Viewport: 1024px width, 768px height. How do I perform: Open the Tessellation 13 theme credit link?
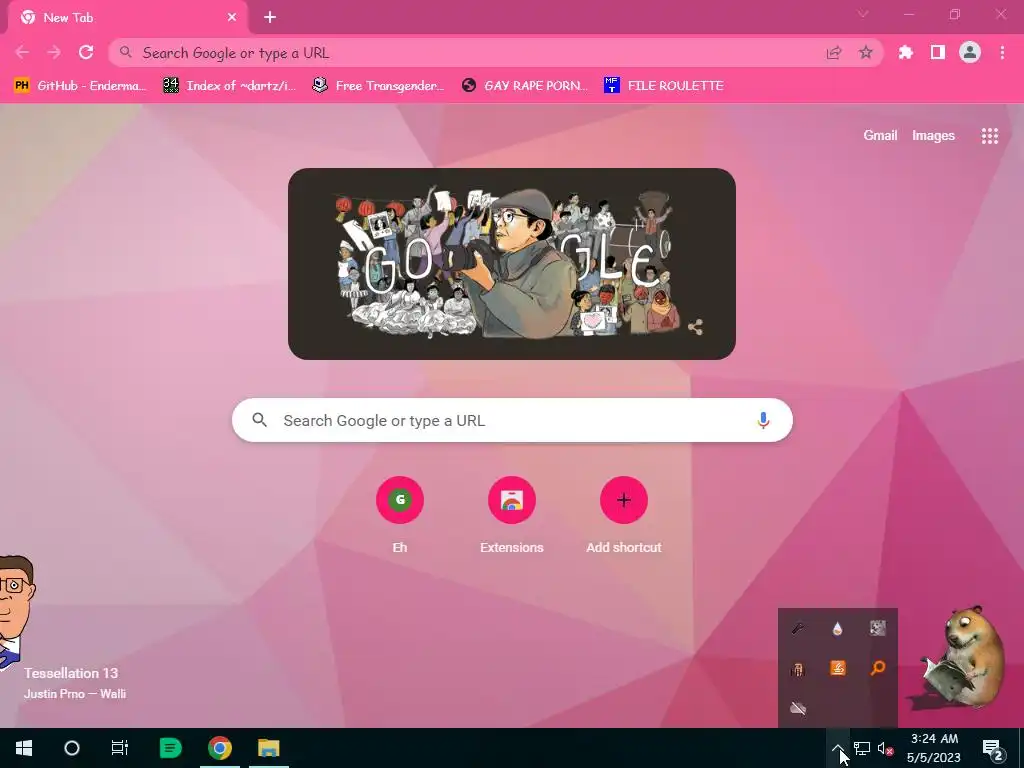(71, 673)
